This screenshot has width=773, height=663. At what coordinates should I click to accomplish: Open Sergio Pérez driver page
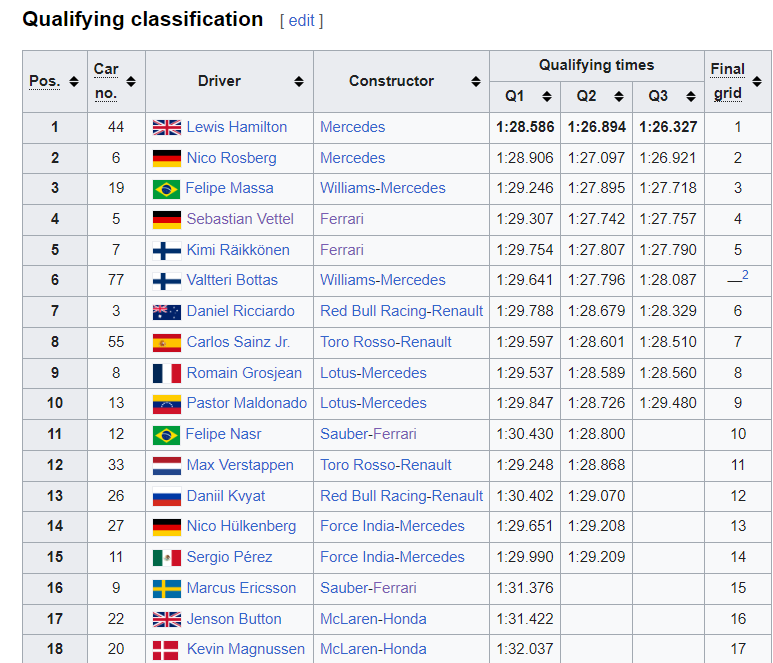[229, 558]
